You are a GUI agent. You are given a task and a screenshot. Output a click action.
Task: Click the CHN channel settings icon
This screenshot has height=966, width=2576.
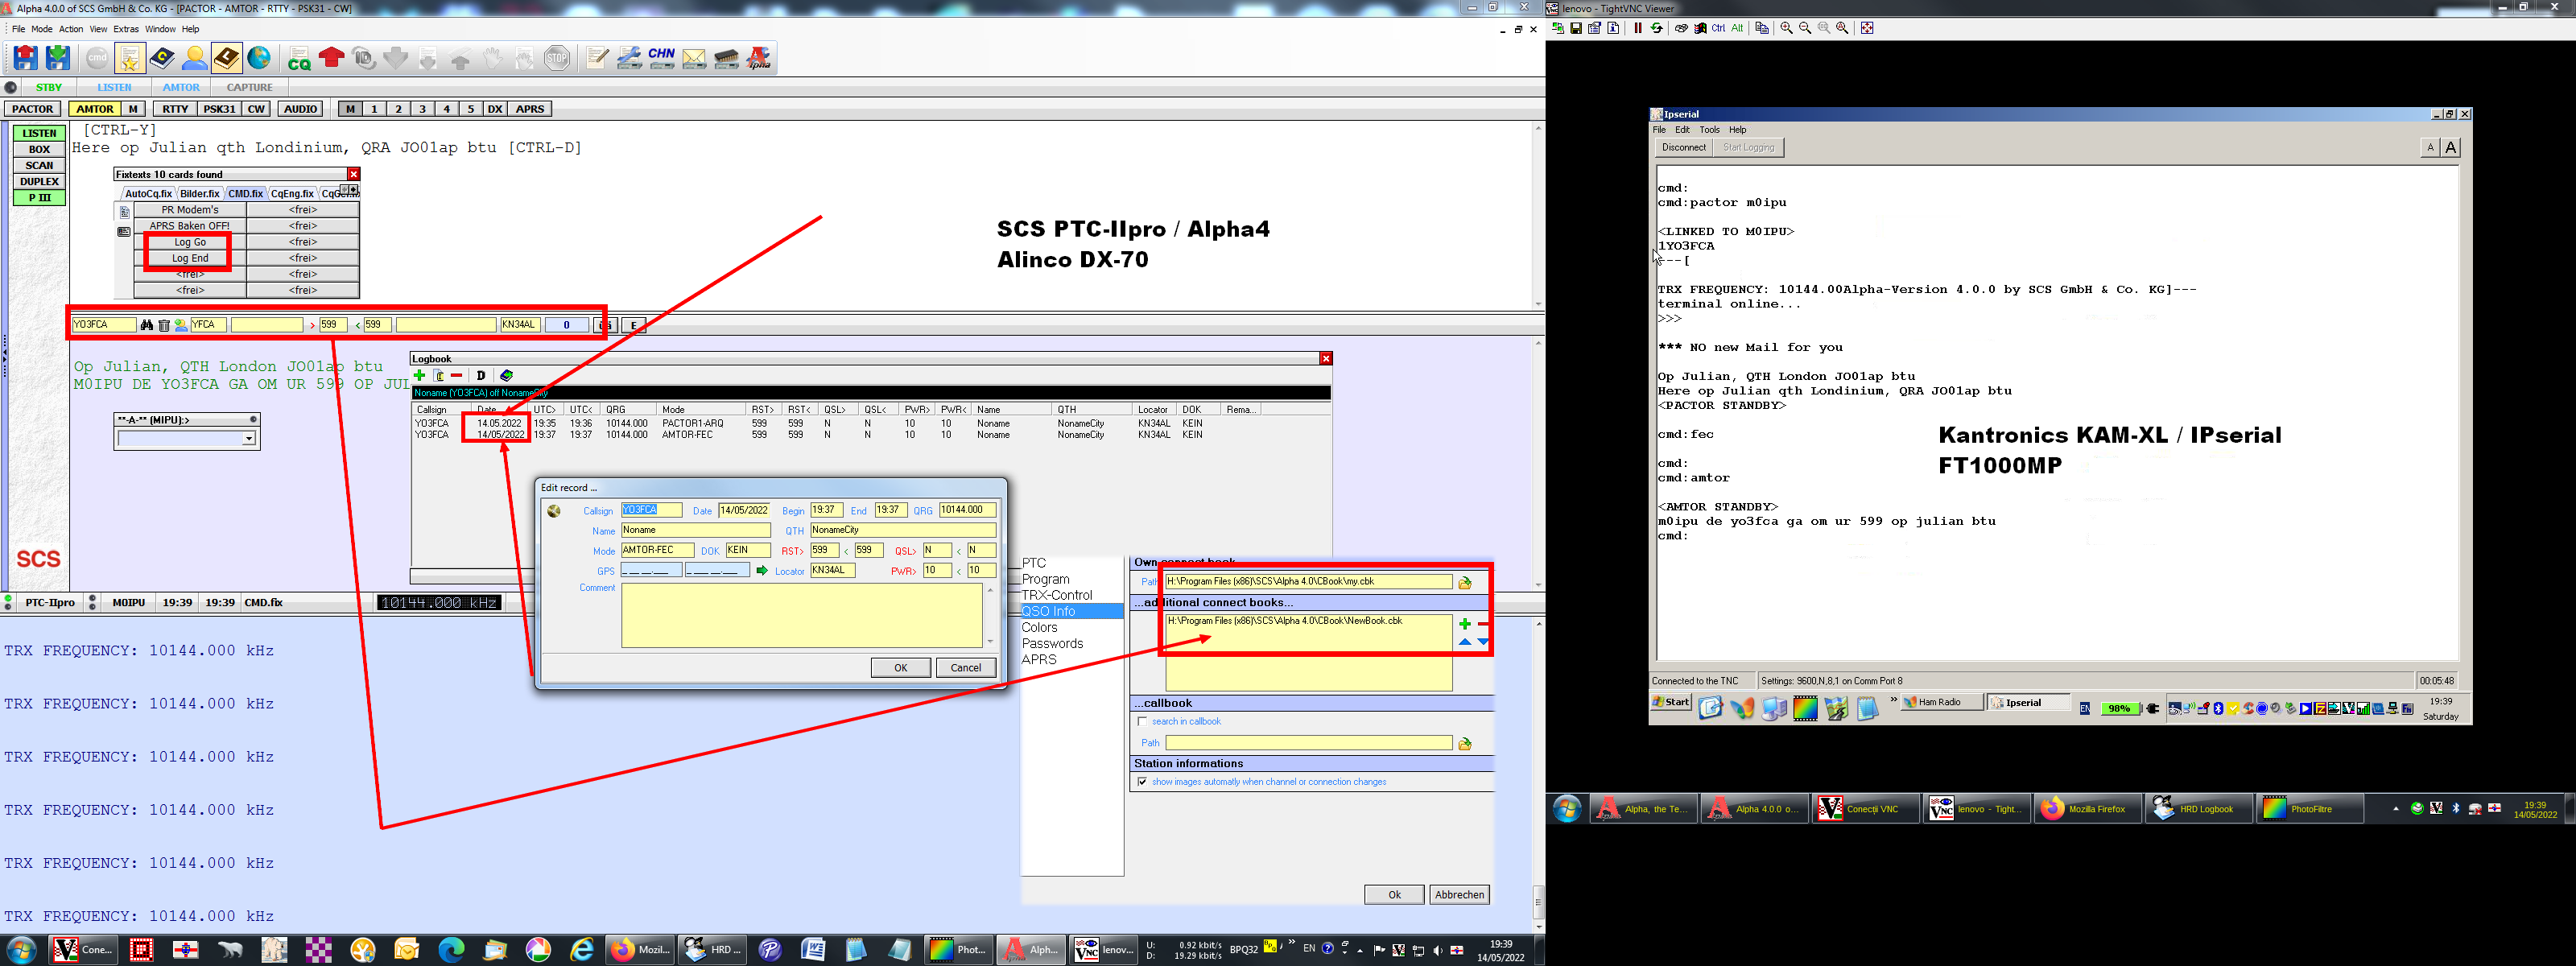[661, 59]
